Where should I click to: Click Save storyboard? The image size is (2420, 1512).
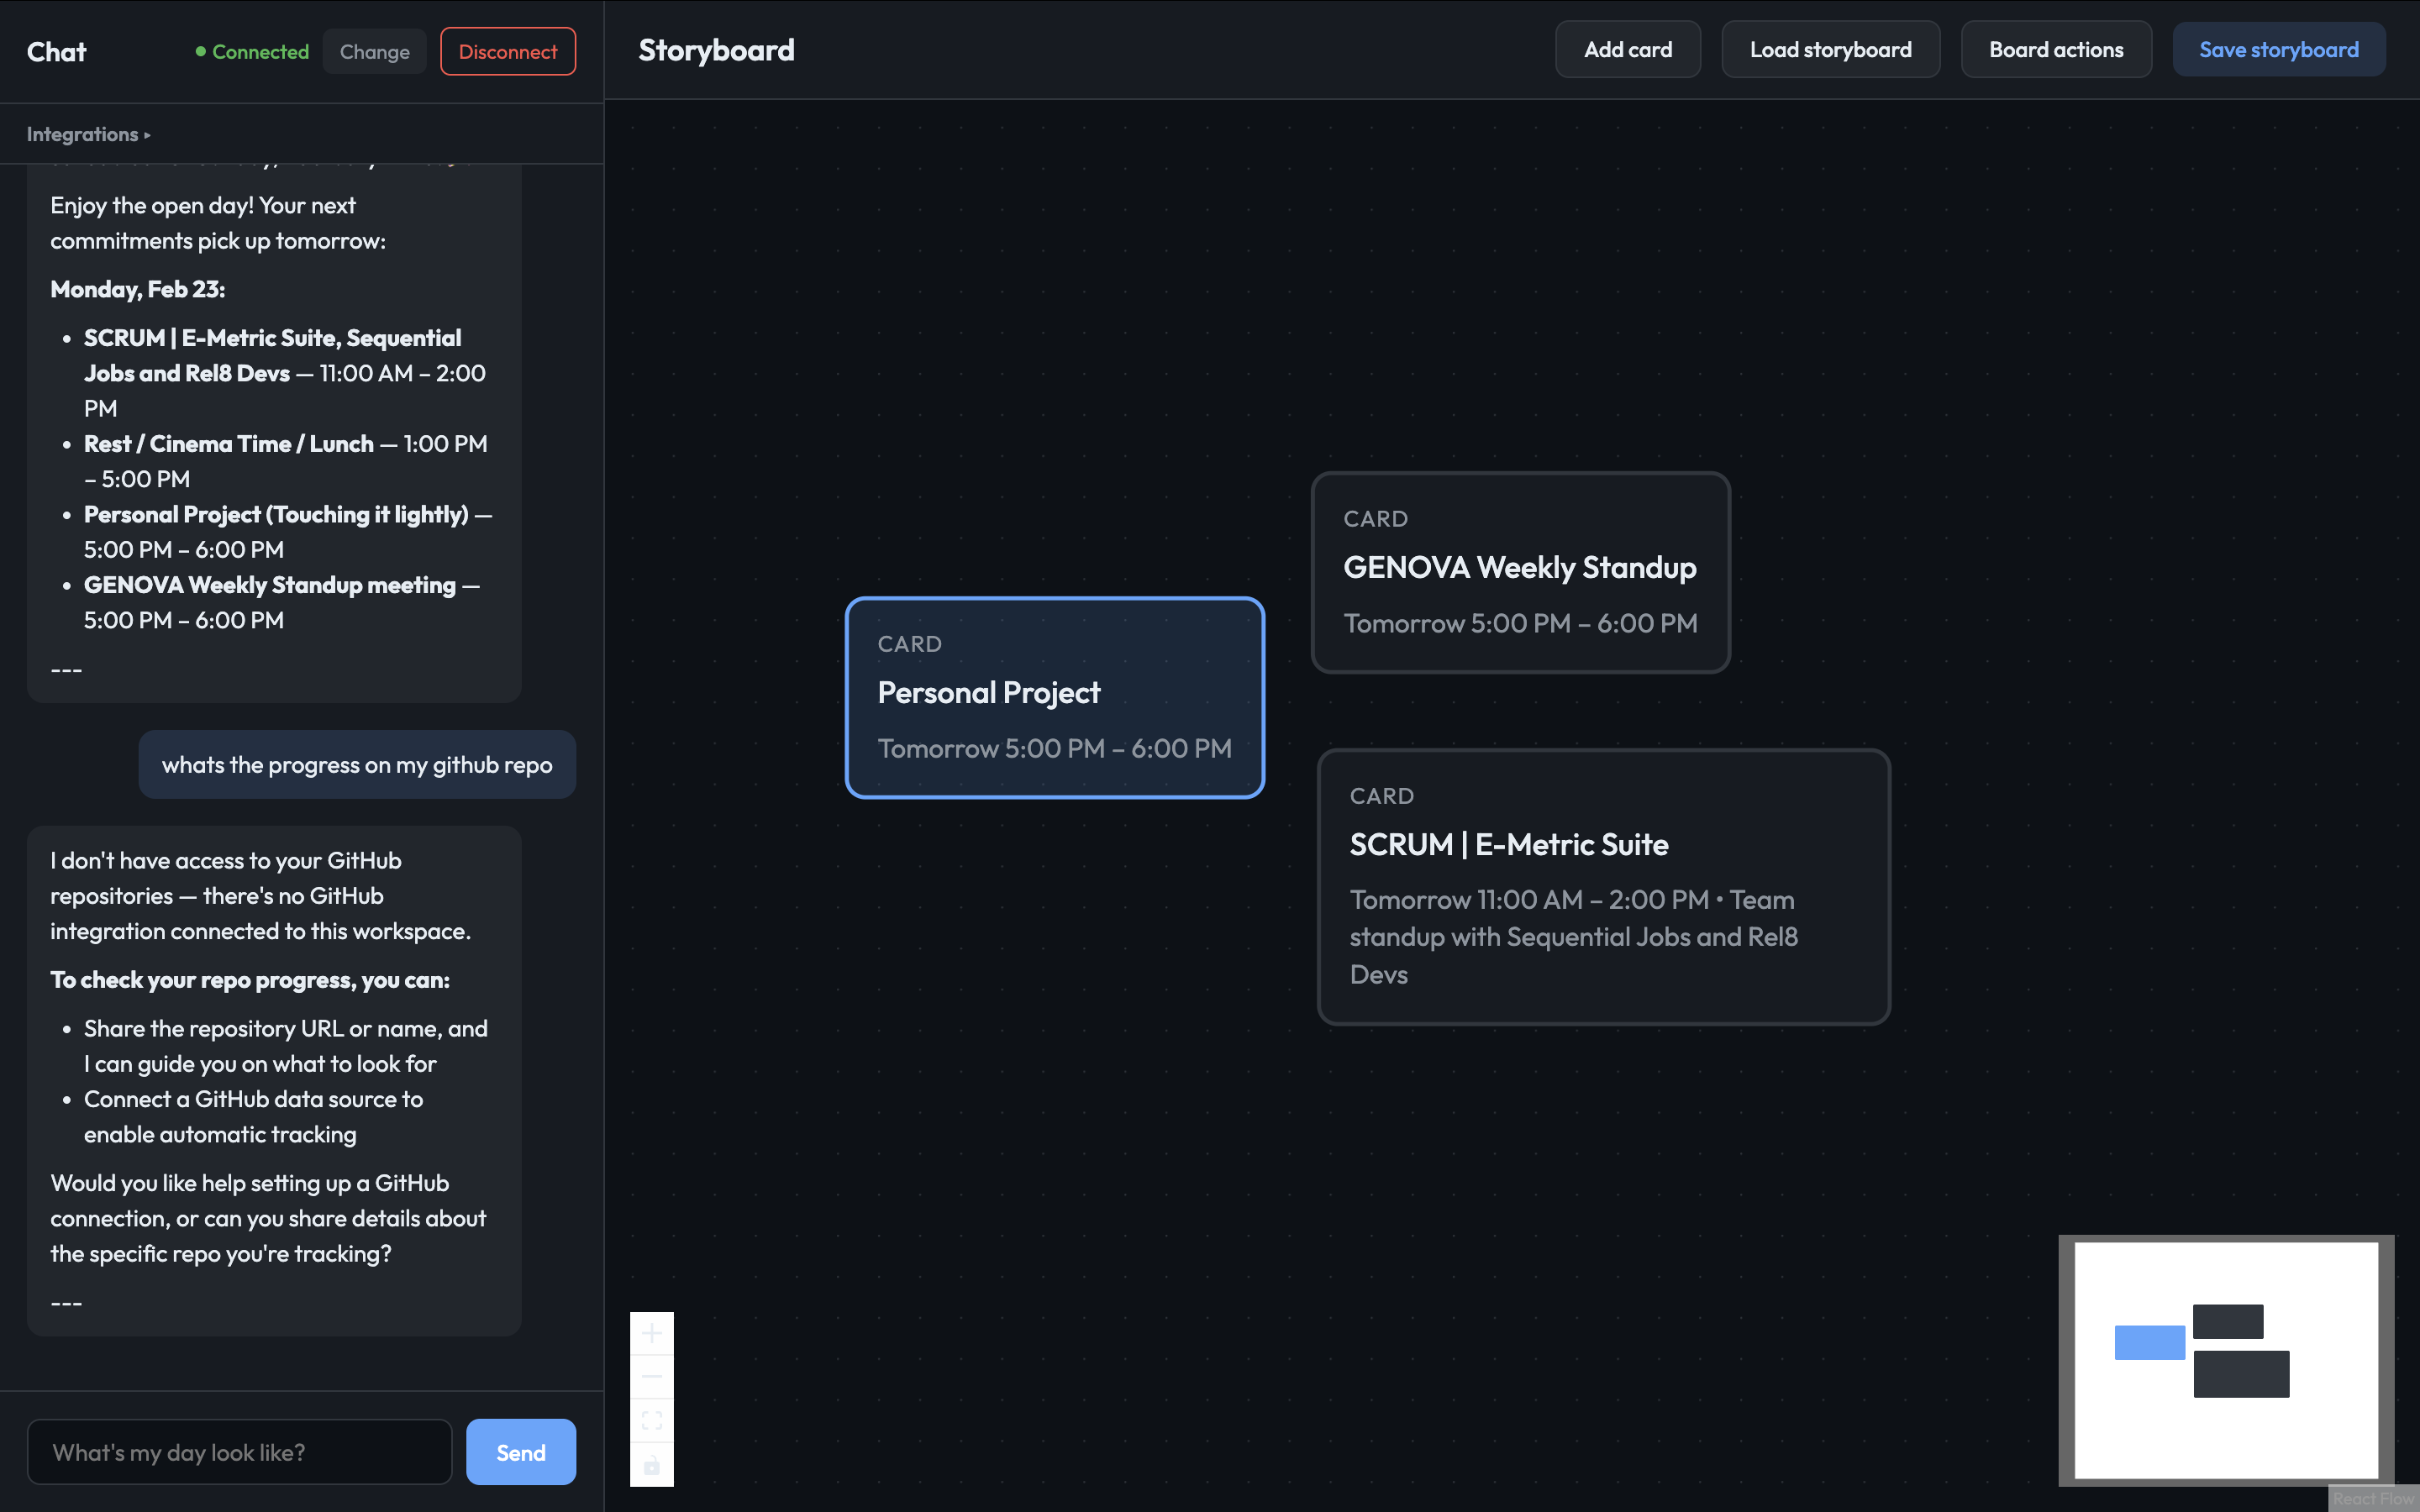pos(2277,50)
